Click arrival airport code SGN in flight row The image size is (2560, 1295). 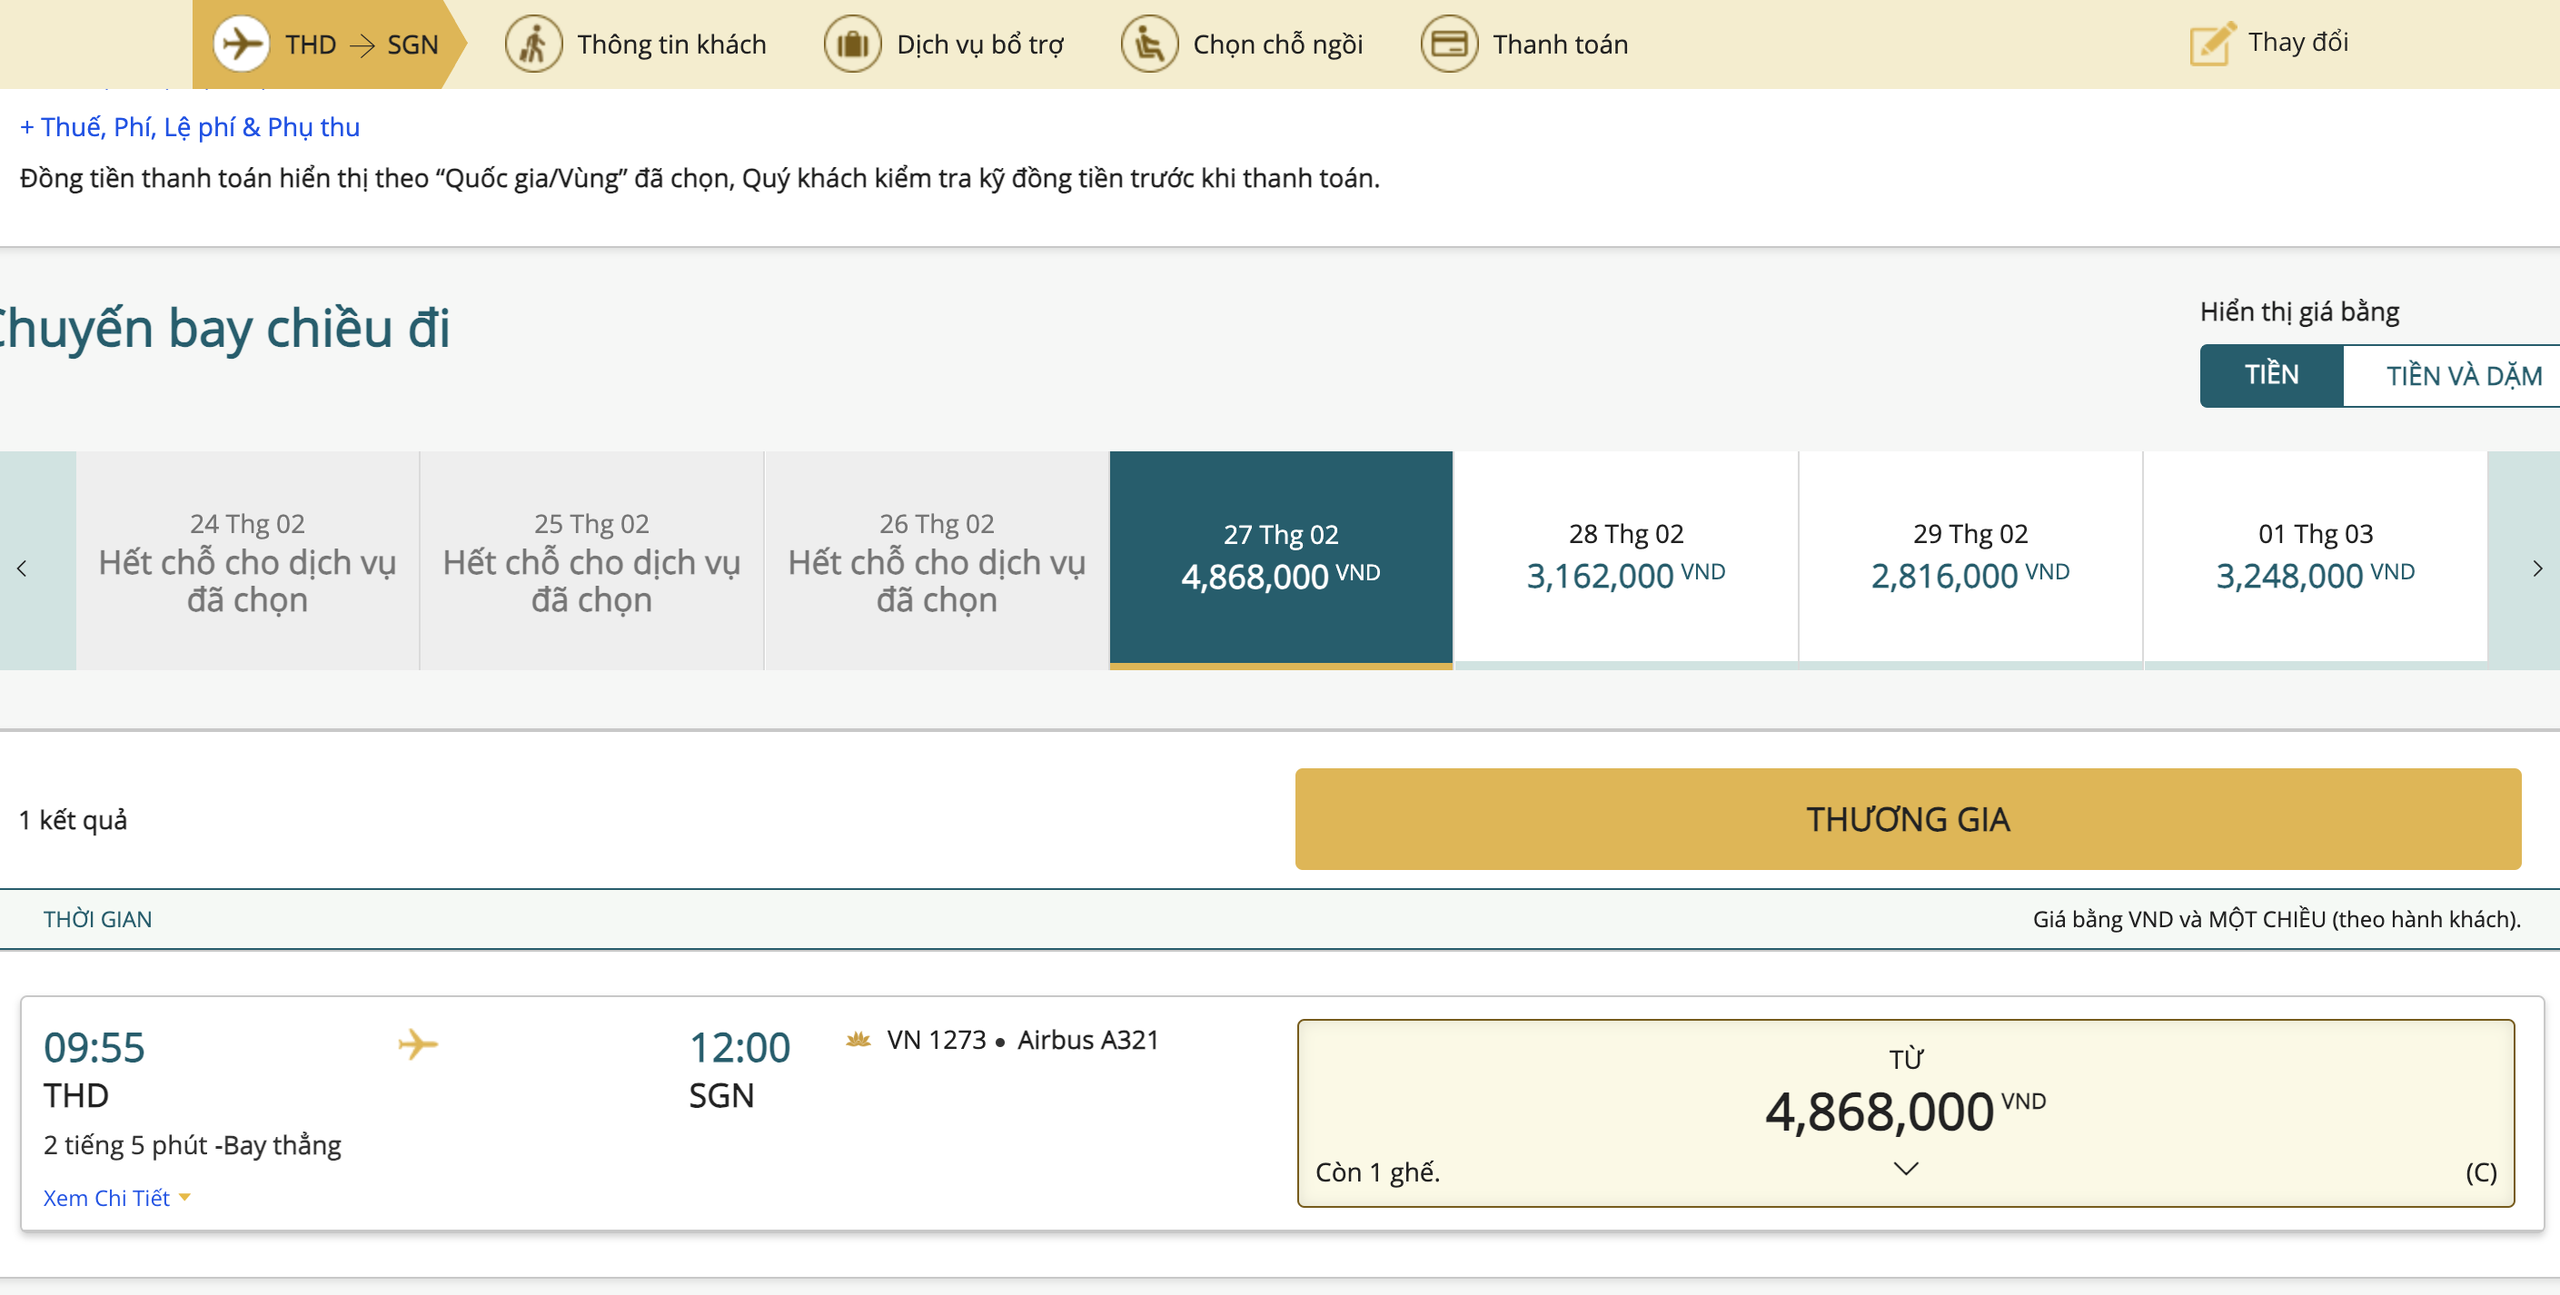(721, 1096)
